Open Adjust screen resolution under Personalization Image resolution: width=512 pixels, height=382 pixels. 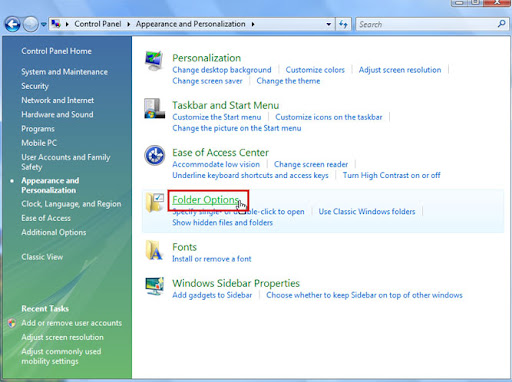[x=400, y=70]
